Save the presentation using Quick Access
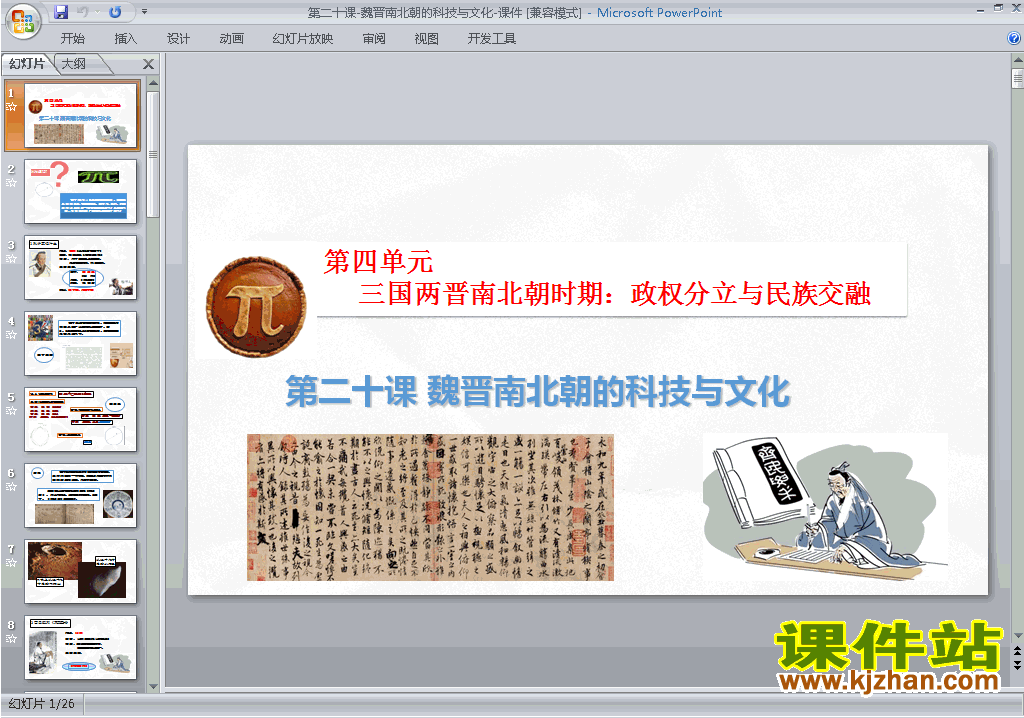The width and height of the screenshot is (1024, 718). click(61, 12)
